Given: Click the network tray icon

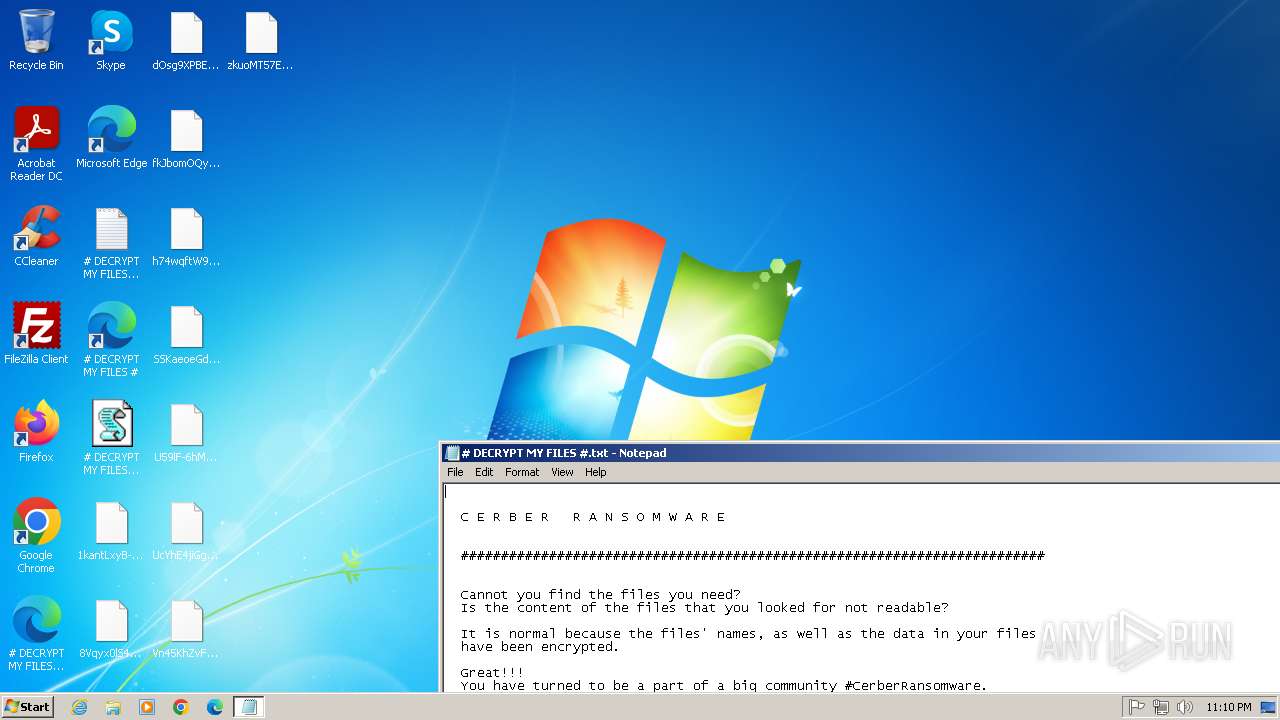Looking at the screenshot, I should pos(1161,707).
